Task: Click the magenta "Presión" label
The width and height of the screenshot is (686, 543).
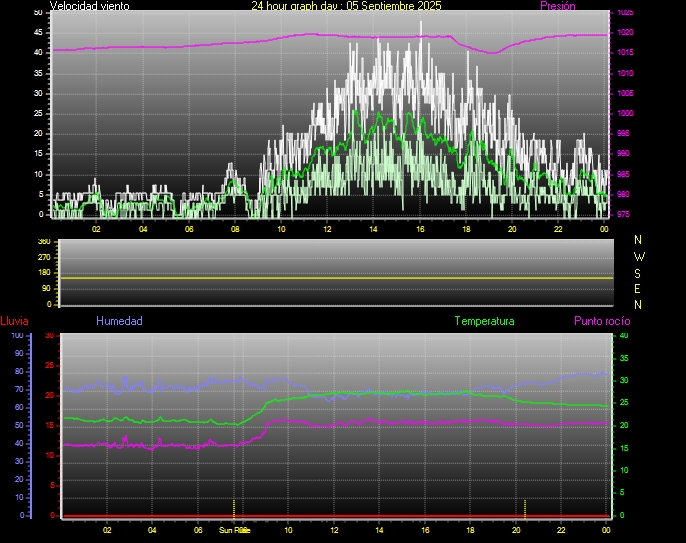Action: [557, 6]
